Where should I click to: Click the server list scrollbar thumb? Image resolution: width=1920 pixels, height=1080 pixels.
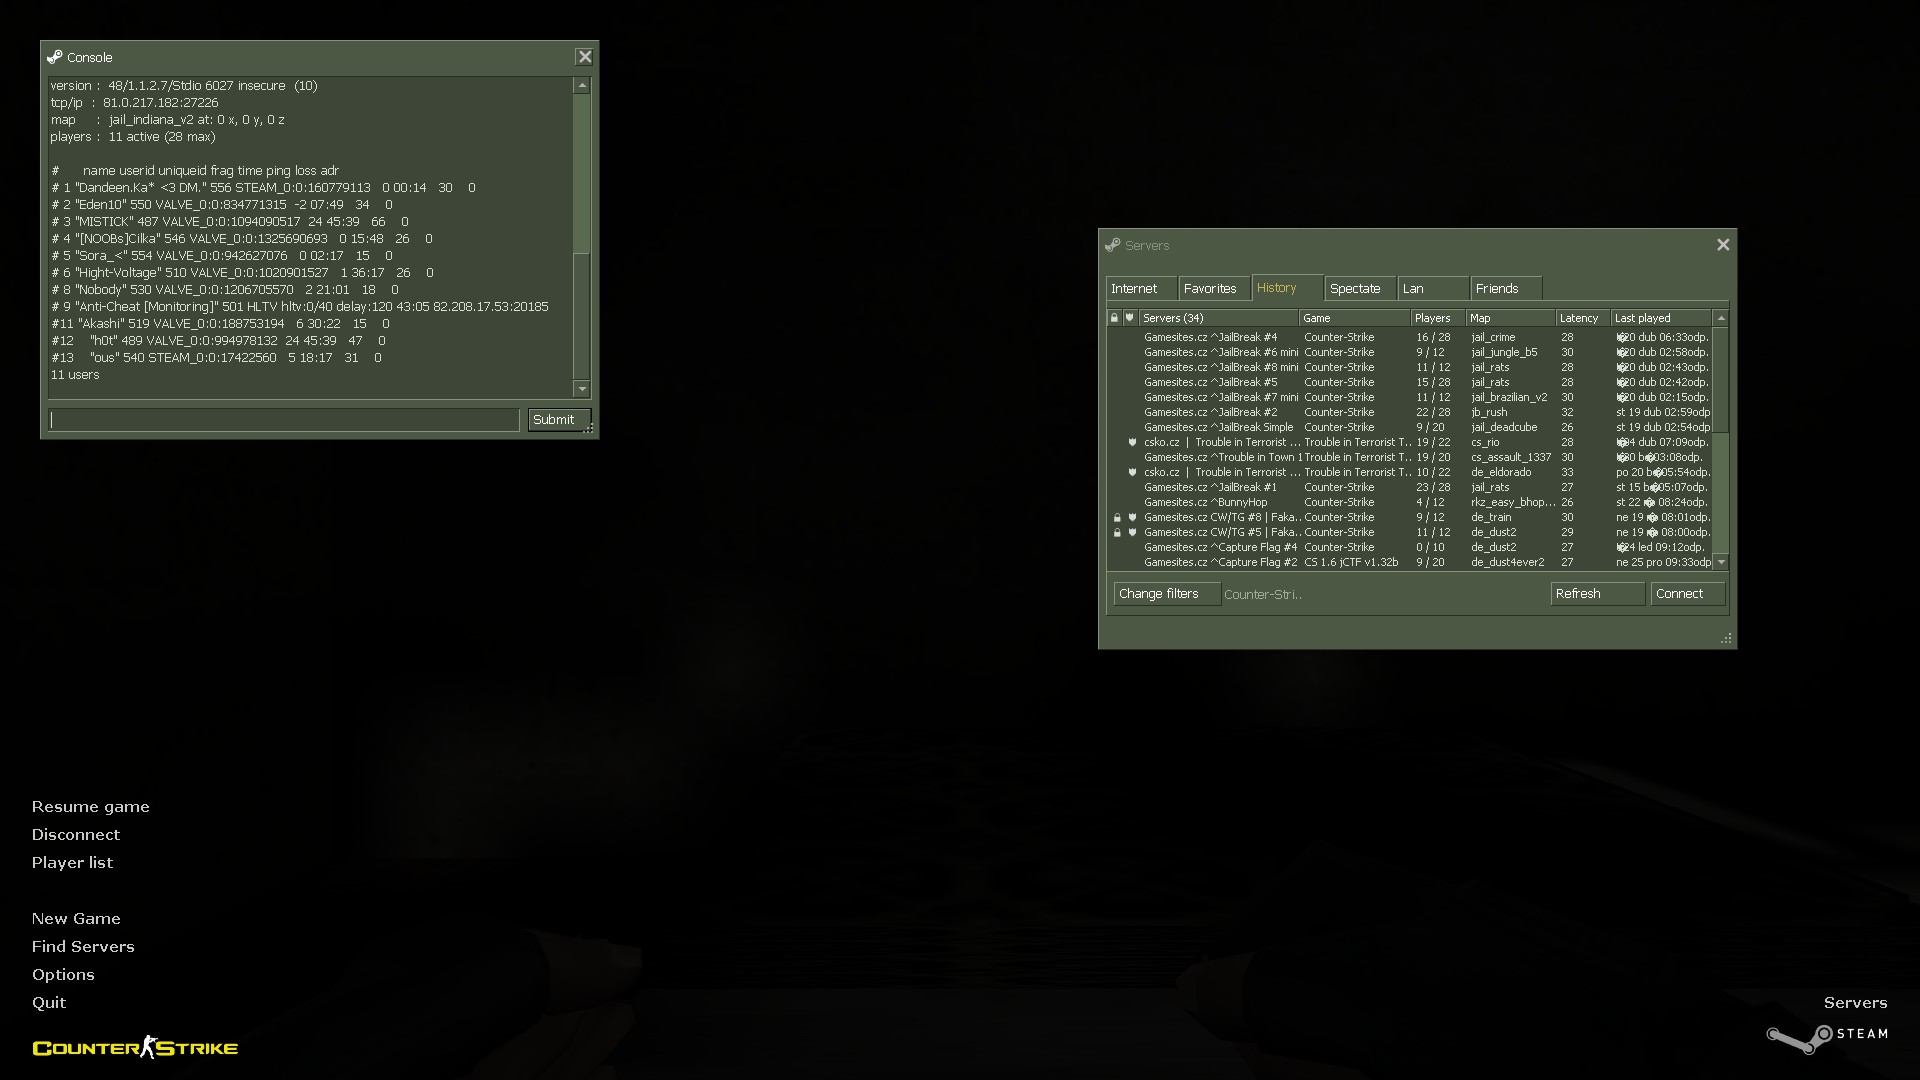1721,380
